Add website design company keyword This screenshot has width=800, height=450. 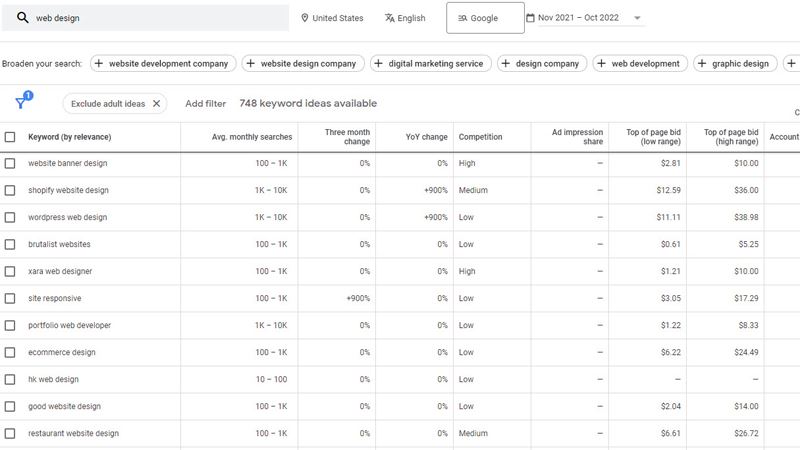coord(303,63)
